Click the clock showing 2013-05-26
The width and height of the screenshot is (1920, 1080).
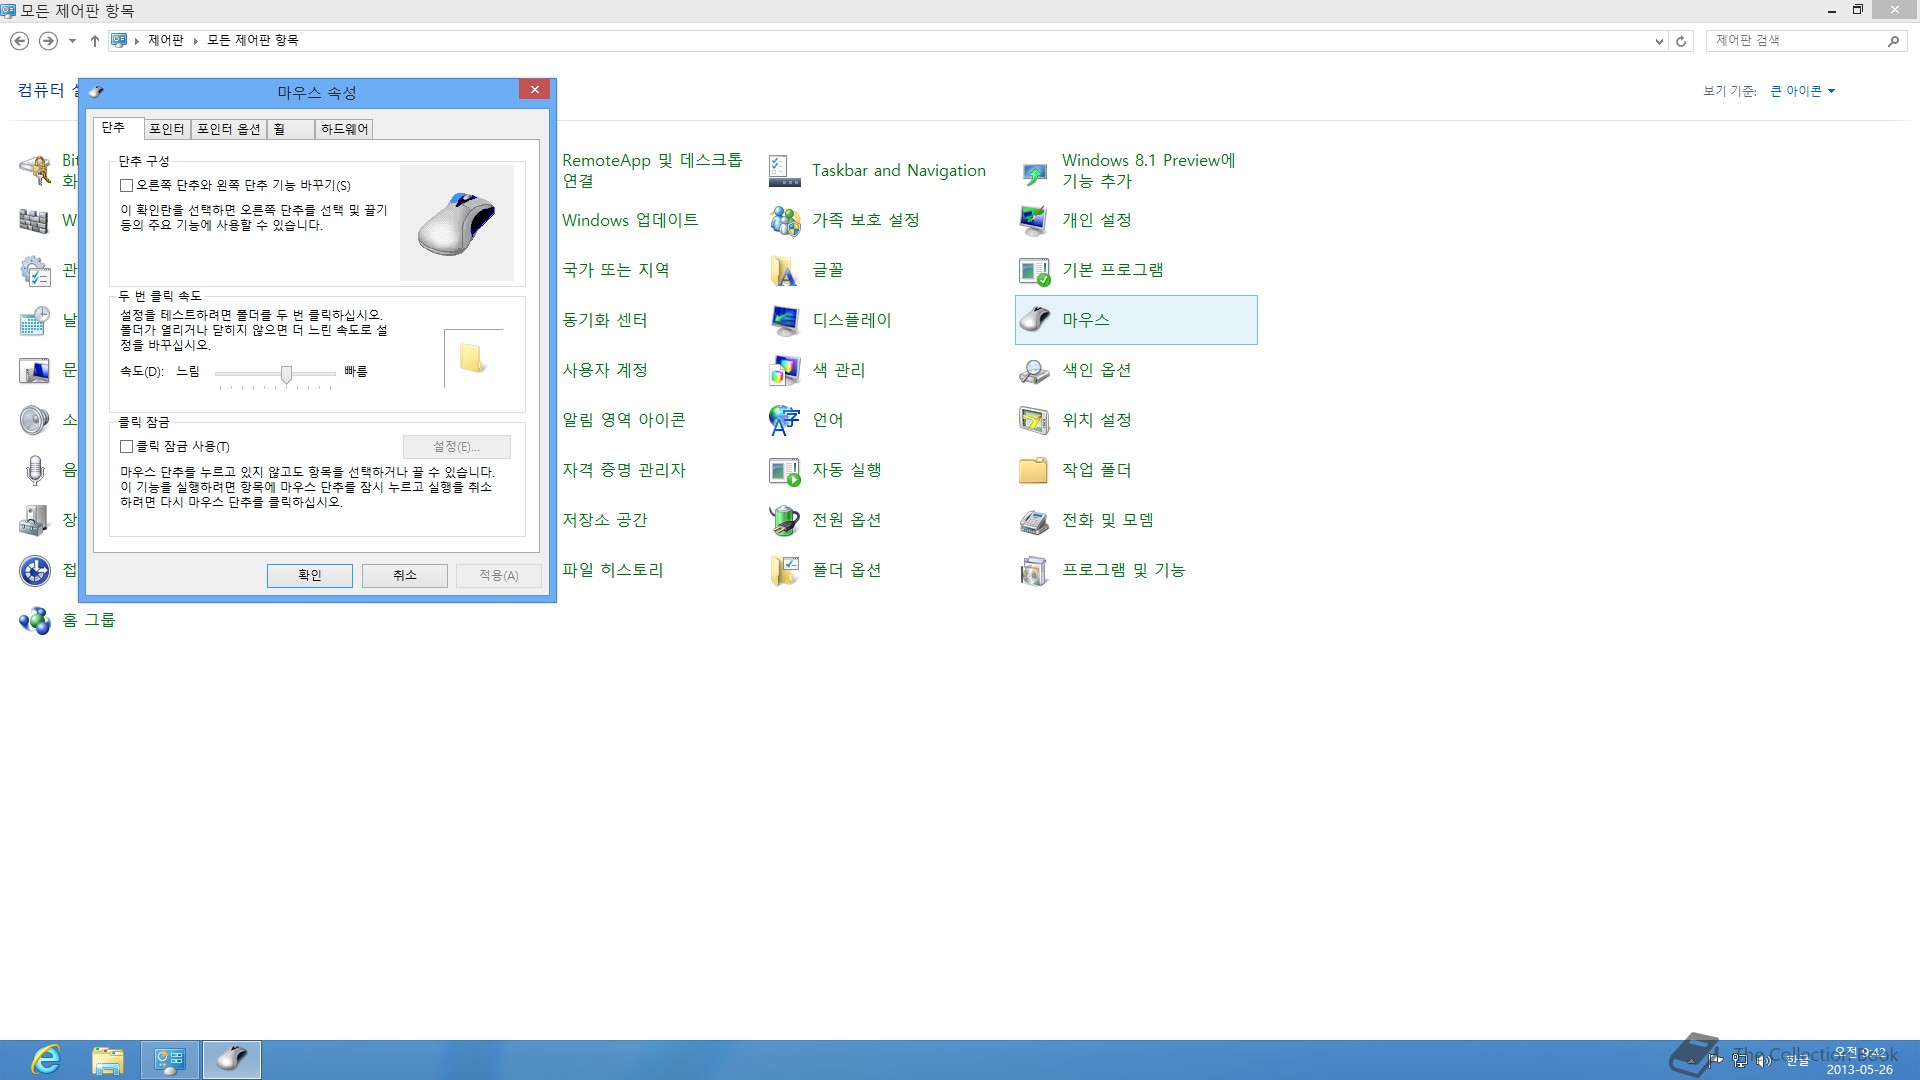(x=1859, y=1061)
